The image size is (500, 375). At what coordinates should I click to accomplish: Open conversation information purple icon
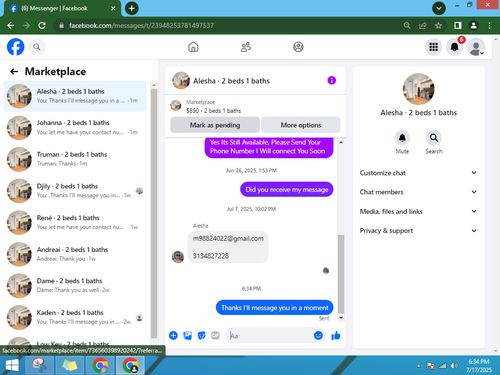(332, 80)
